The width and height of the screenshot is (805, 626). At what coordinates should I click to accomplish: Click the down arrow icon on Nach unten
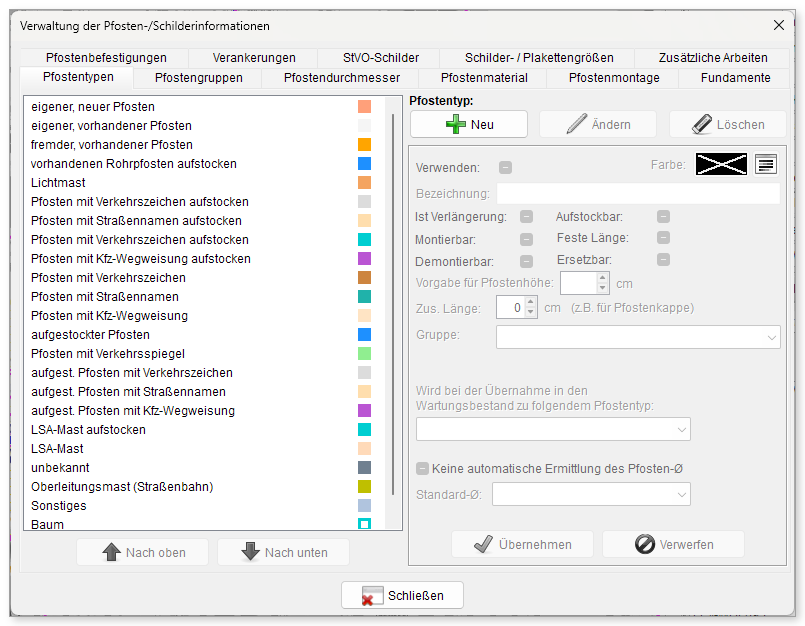tap(251, 552)
